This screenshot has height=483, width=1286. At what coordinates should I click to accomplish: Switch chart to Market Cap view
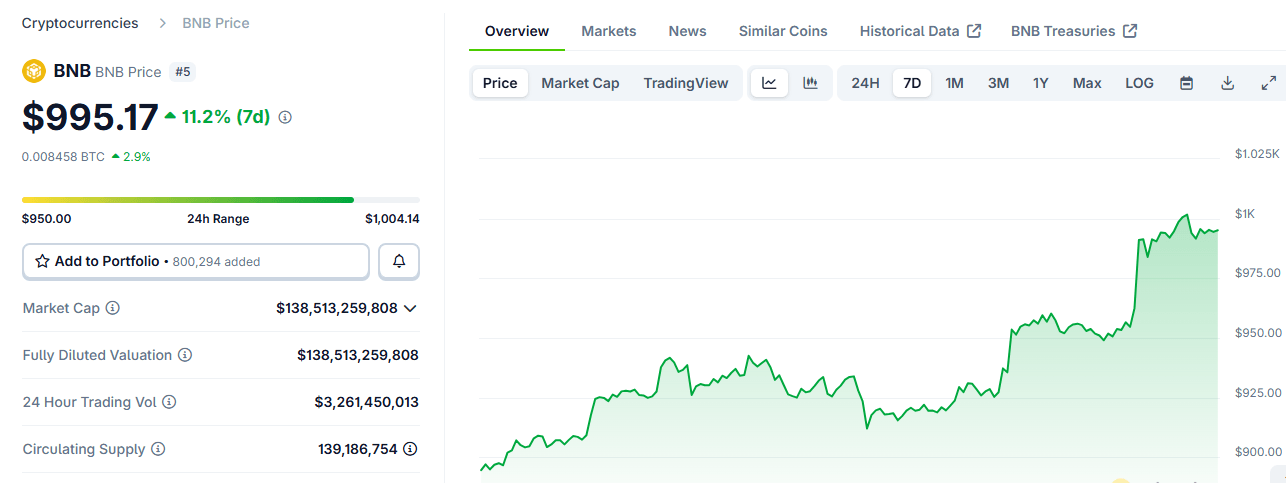(x=580, y=83)
